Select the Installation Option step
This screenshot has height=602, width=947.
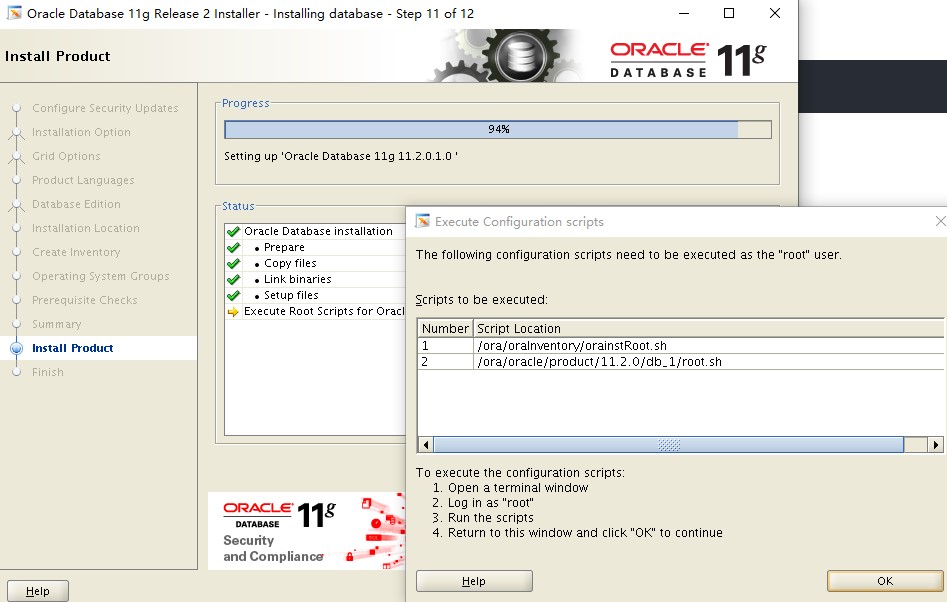coord(81,132)
